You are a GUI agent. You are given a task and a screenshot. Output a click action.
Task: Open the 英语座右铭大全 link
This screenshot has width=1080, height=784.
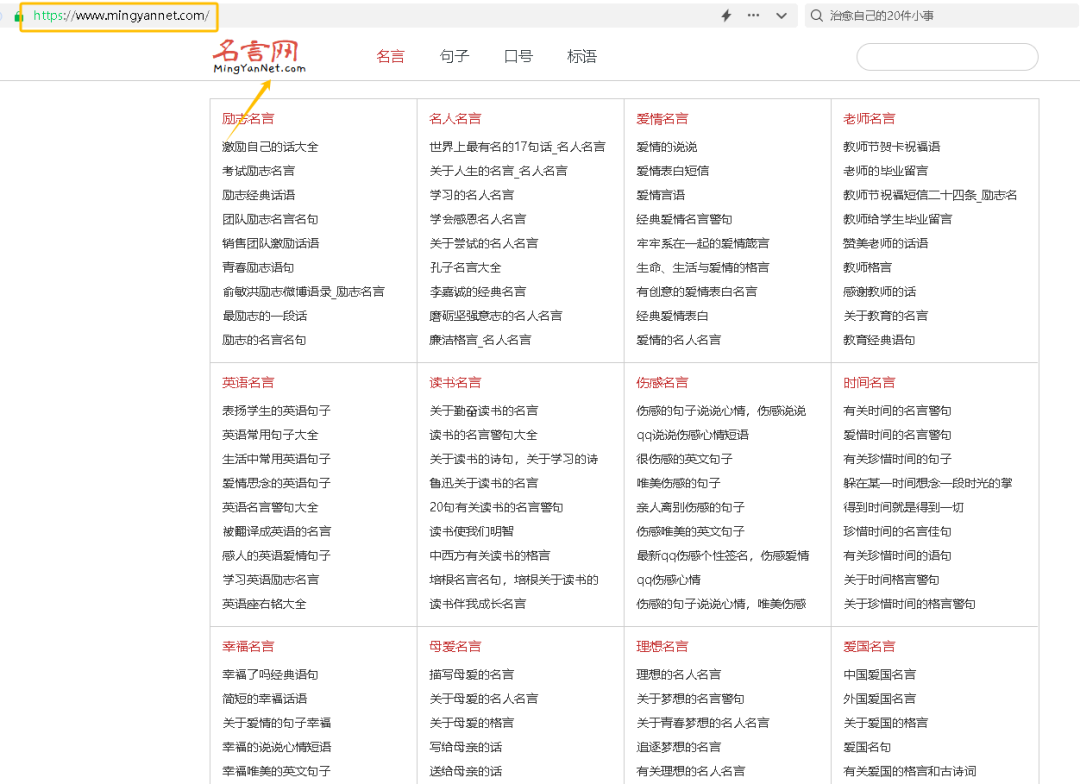(264, 604)
